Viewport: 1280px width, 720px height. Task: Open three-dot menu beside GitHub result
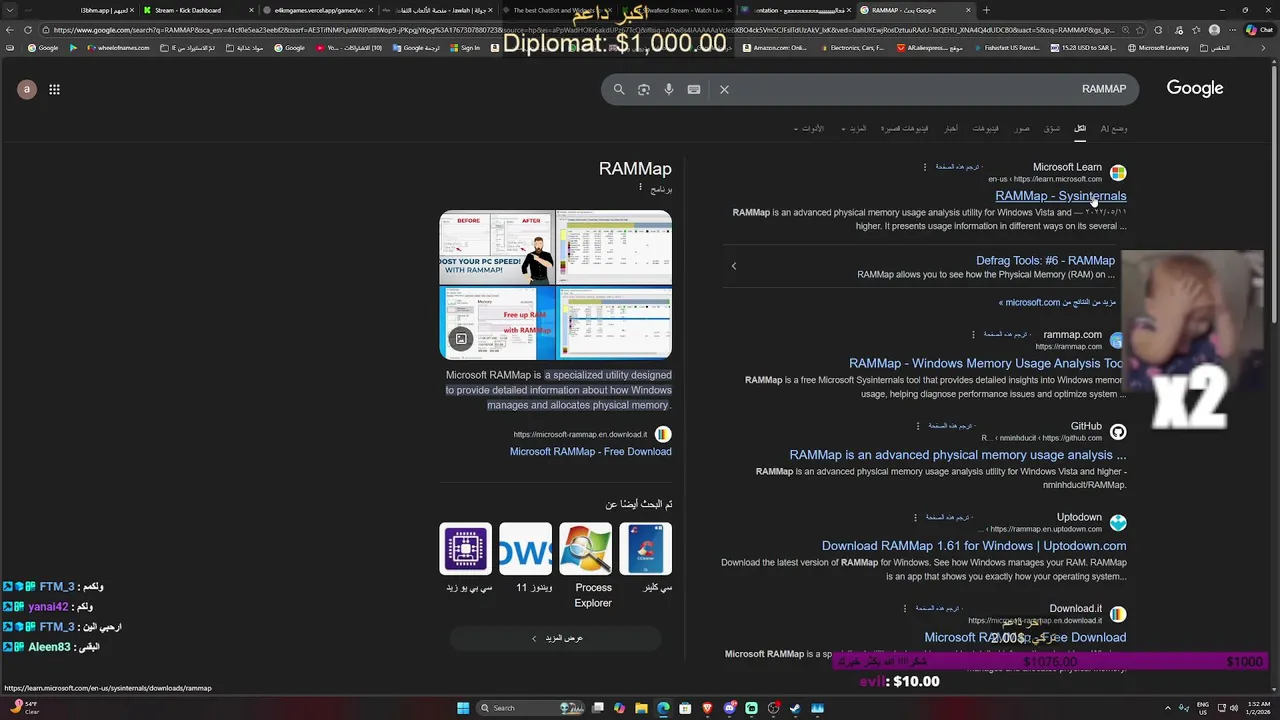pos(918,426)
